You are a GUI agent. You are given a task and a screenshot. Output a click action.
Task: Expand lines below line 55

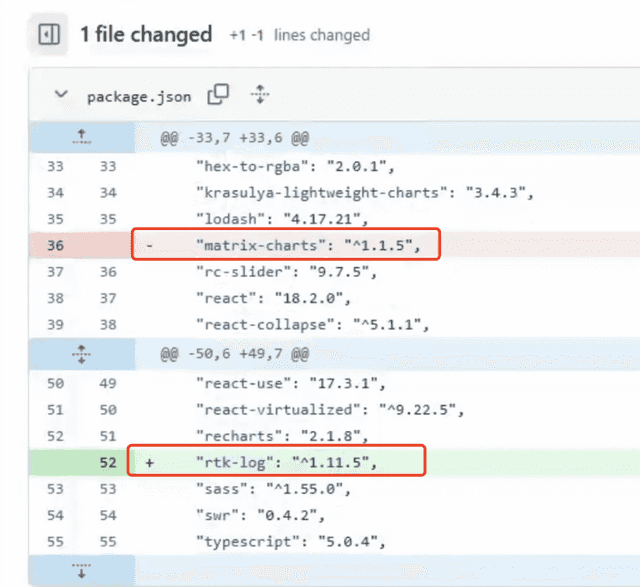(82, 570)
